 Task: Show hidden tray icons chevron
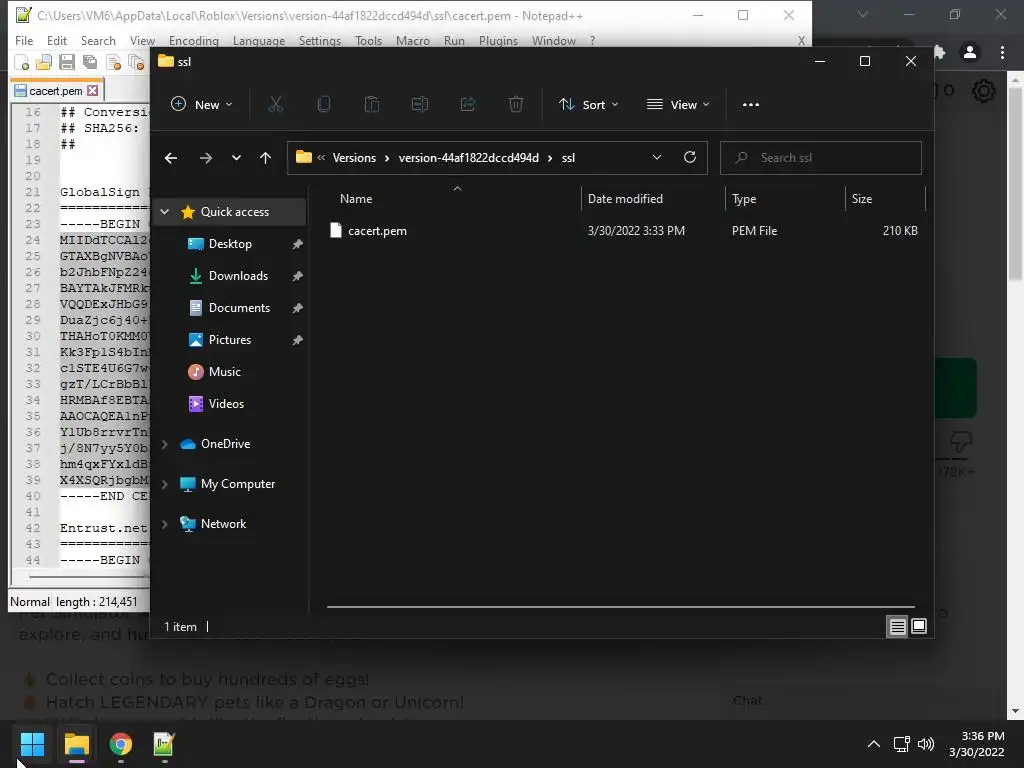click(874, 744)
